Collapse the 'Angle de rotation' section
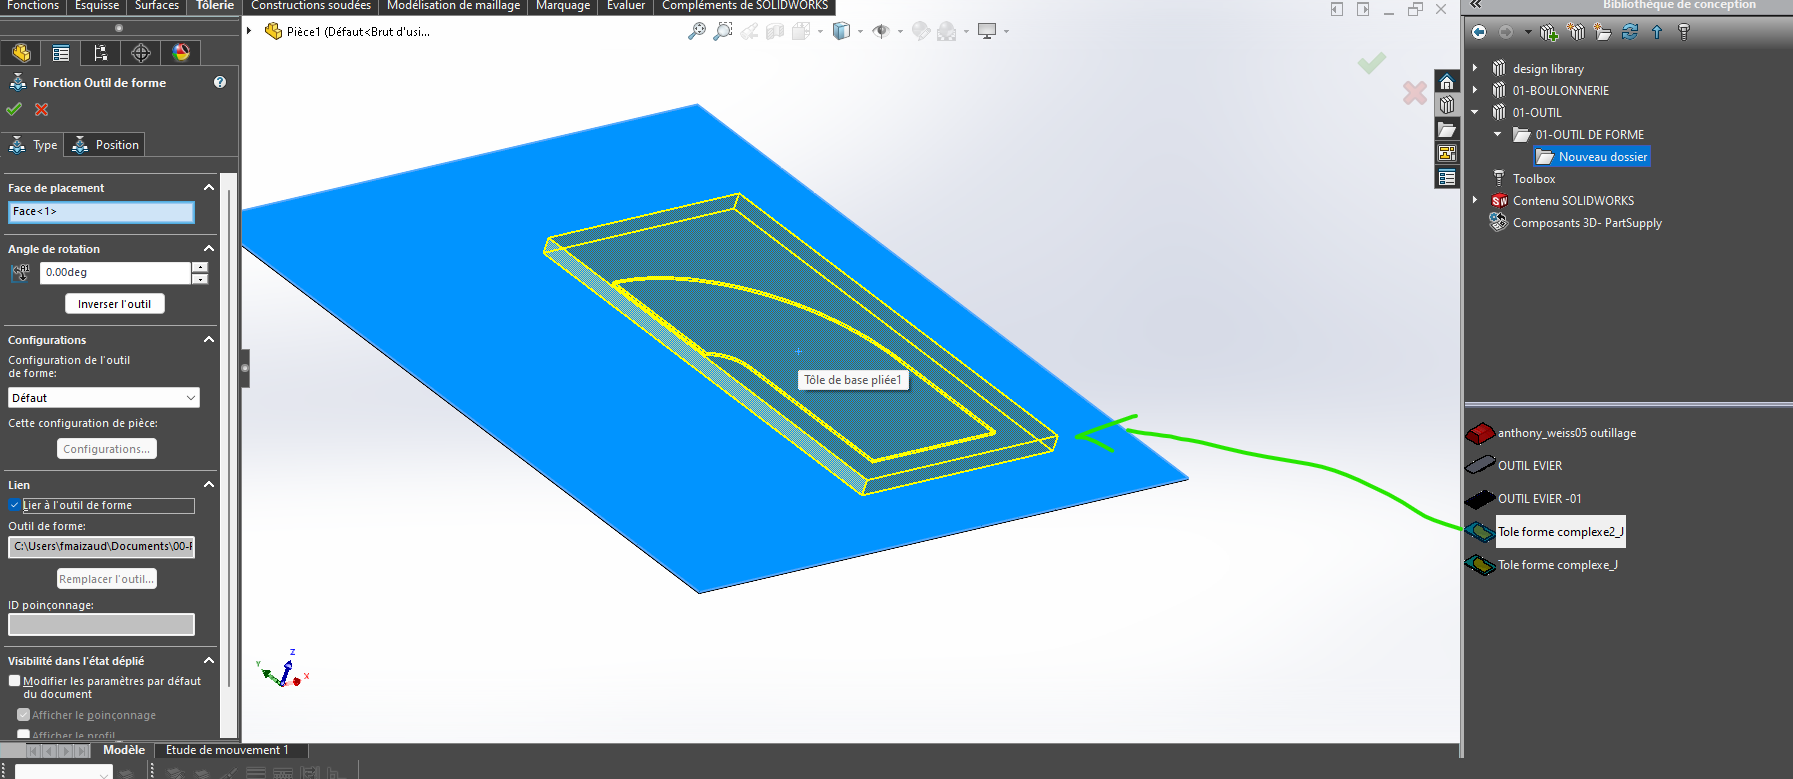Screen dimensions: 1793x779 coord(209,249)
